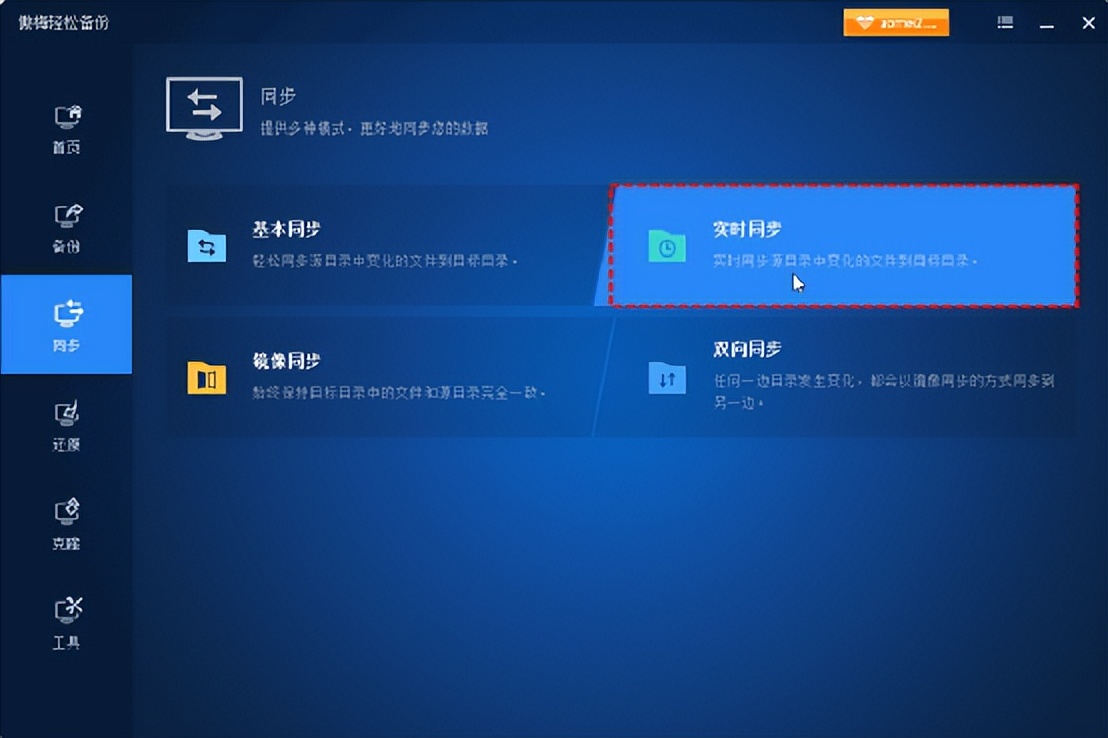This screenshot has height=738, width=1108.
Task: Click the Mirror Sync orange folder icon
Action: 207,378
